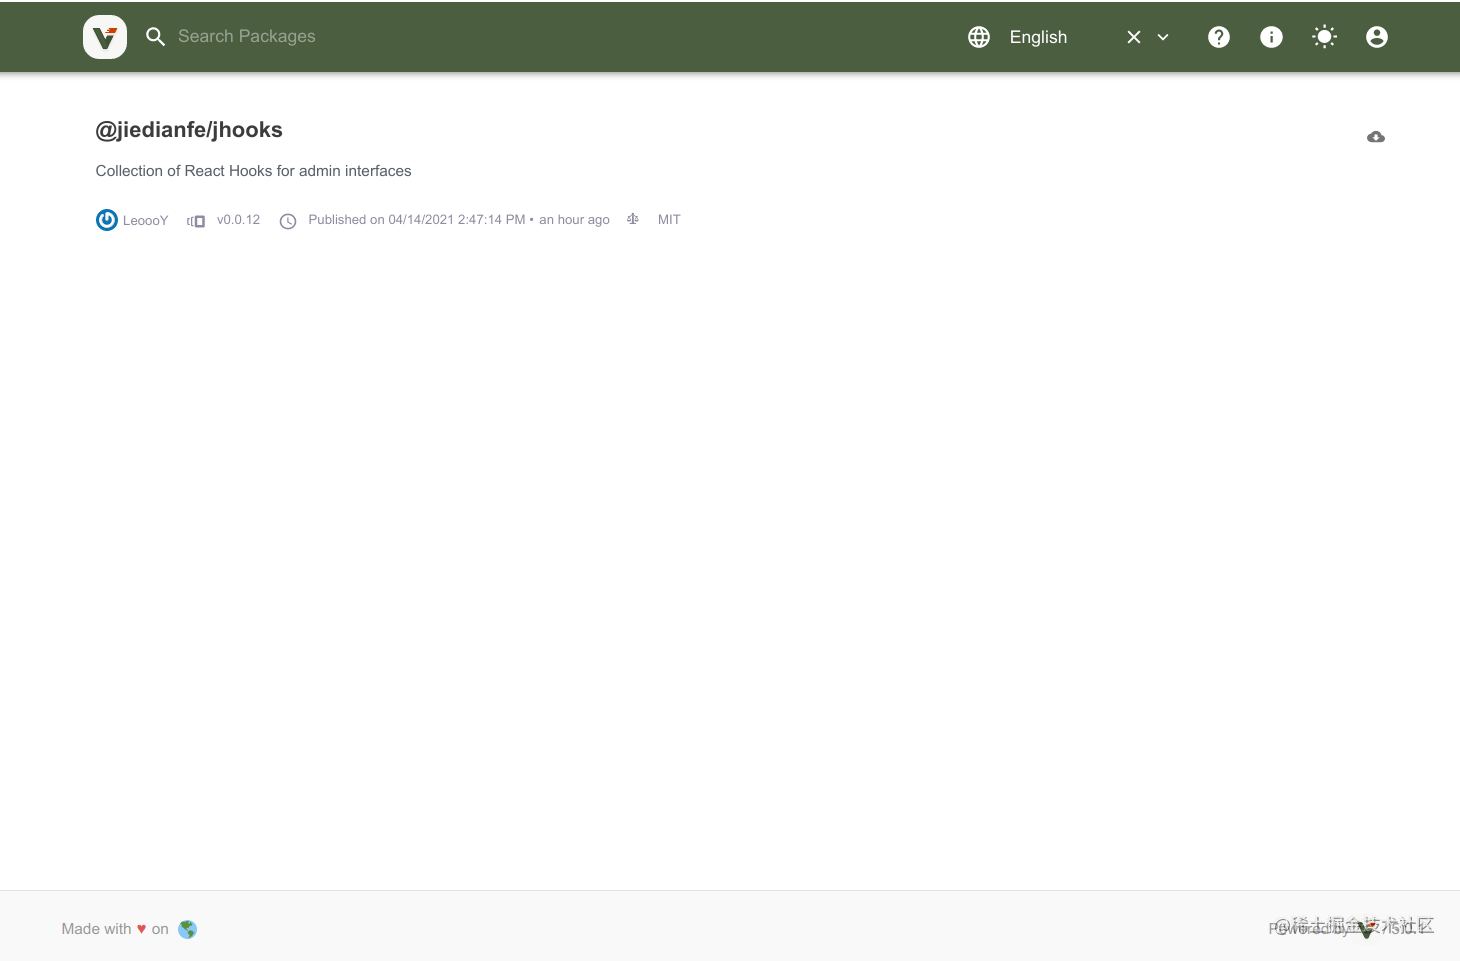
Task: Download tarball via cloud icon
Action: [x=1376, y=137]
